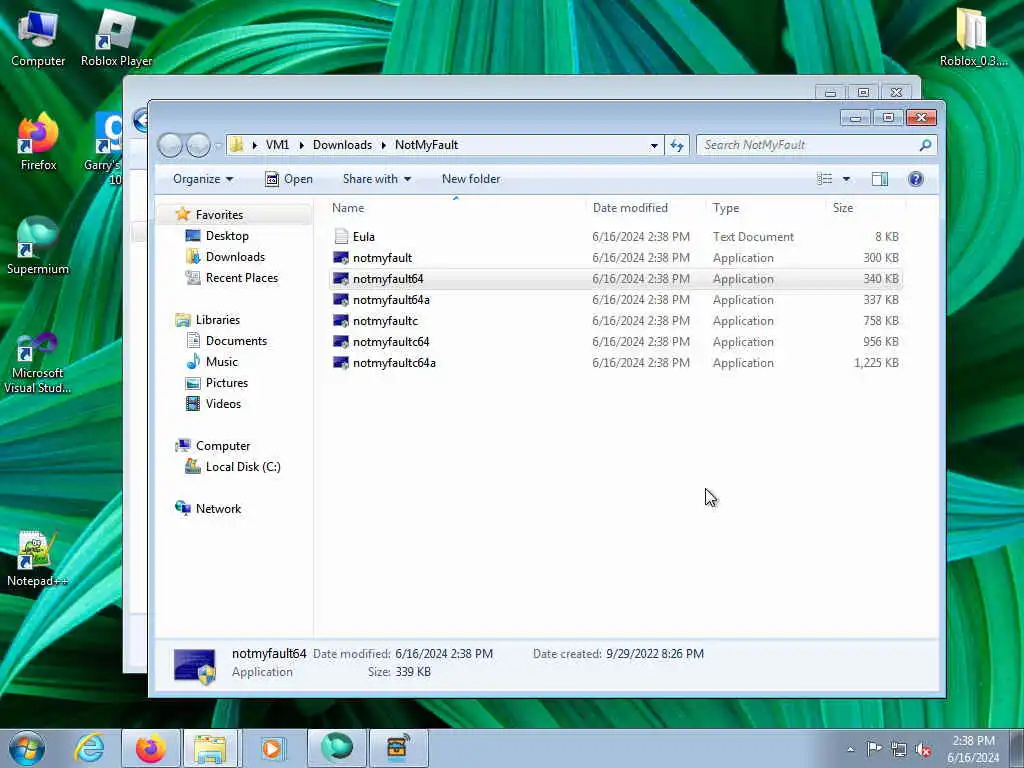Launch Internet Explorer from taskbar

pos(89,748)
